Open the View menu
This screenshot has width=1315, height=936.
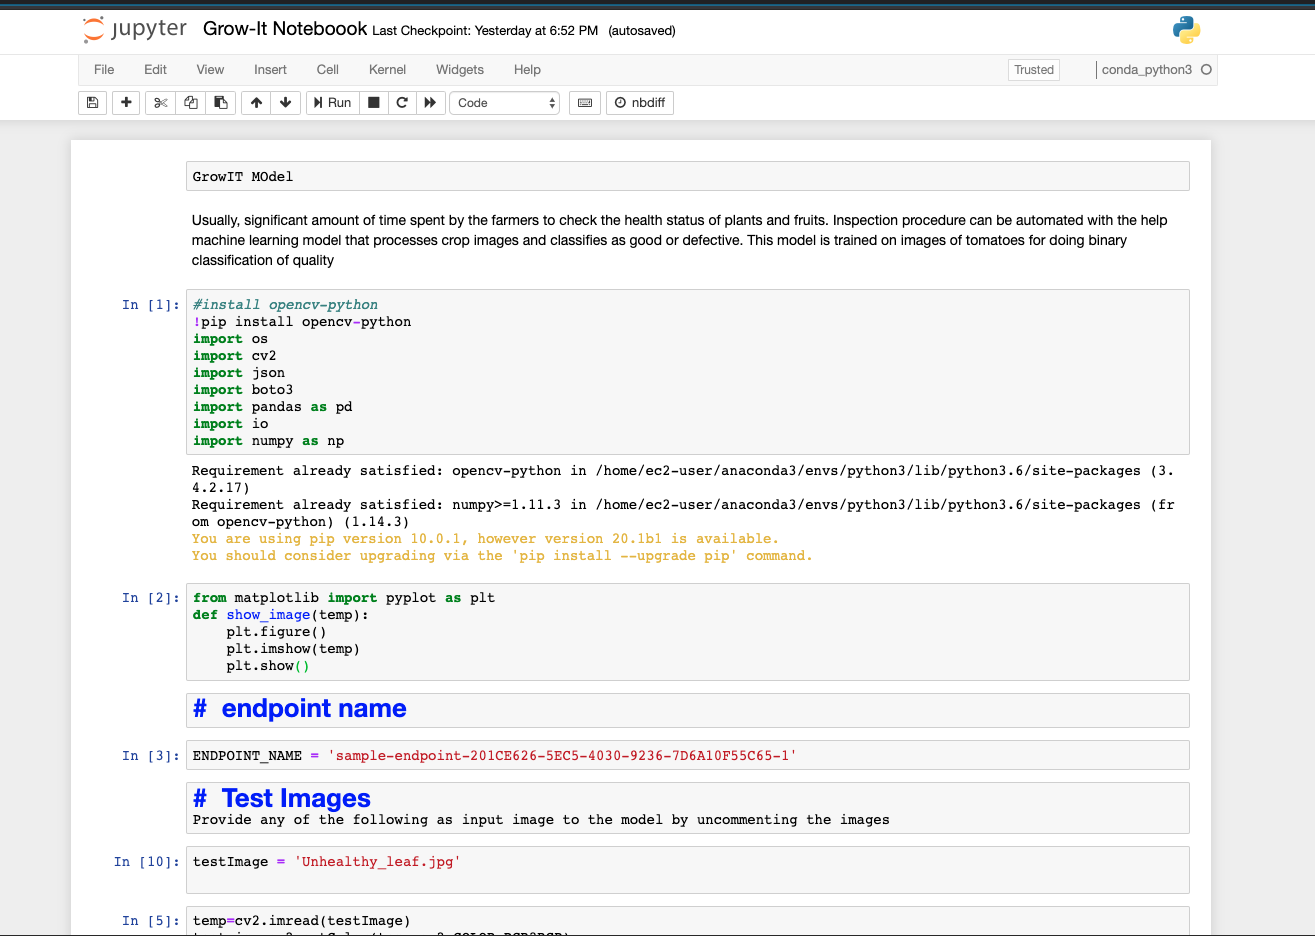point(210,70)
